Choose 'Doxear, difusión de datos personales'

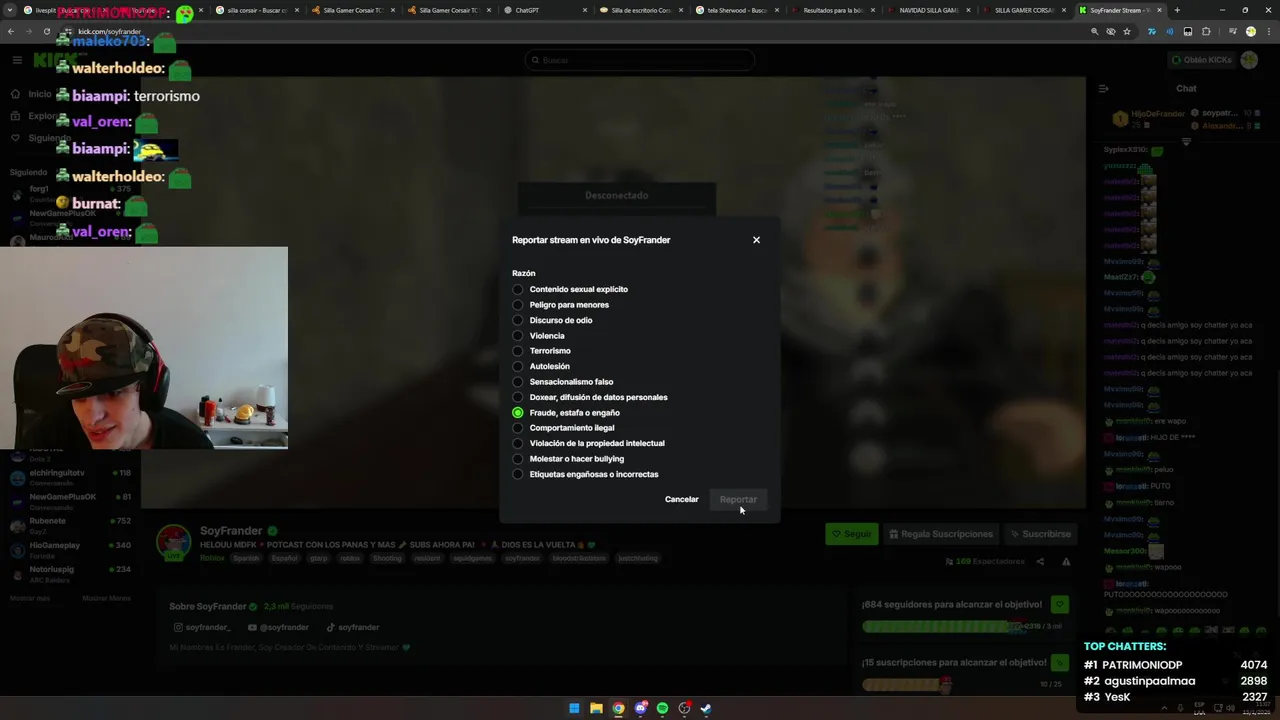click(x=591, y=397)
